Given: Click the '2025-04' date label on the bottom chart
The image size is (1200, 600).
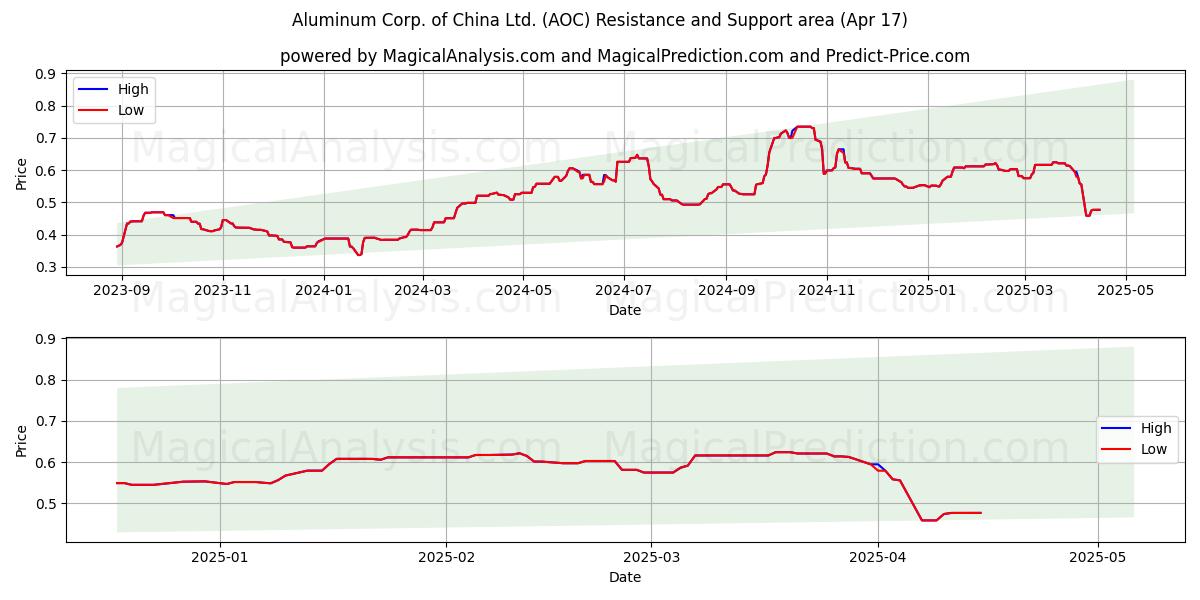Looking at the screenshot, I should click(x=878, y=559).
